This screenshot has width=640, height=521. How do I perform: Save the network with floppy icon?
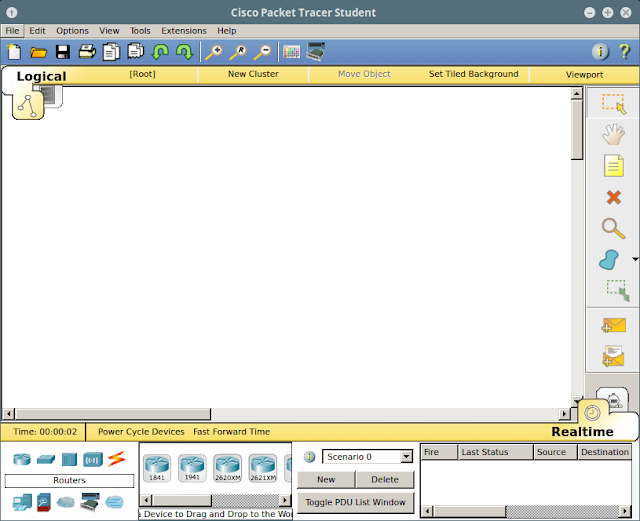(63, 52)
